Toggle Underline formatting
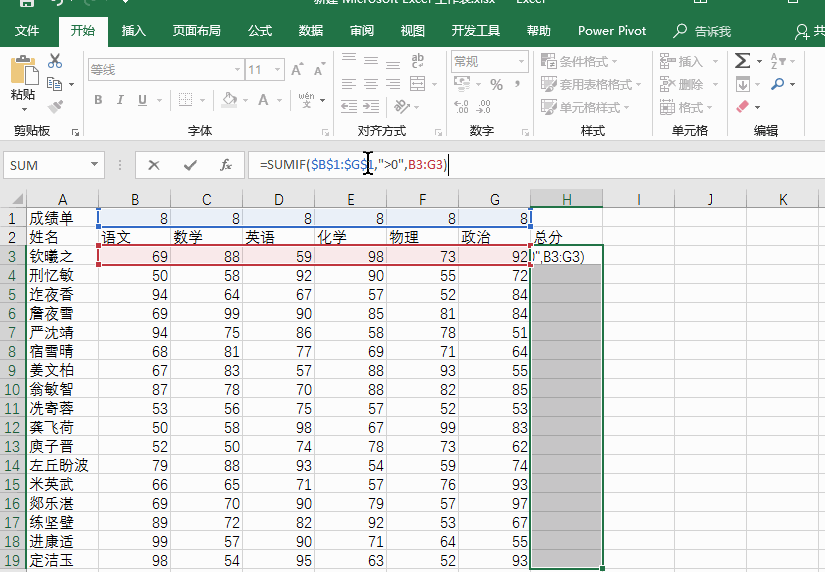This screenshot has height=572, width=825. (x=142, y=100)
